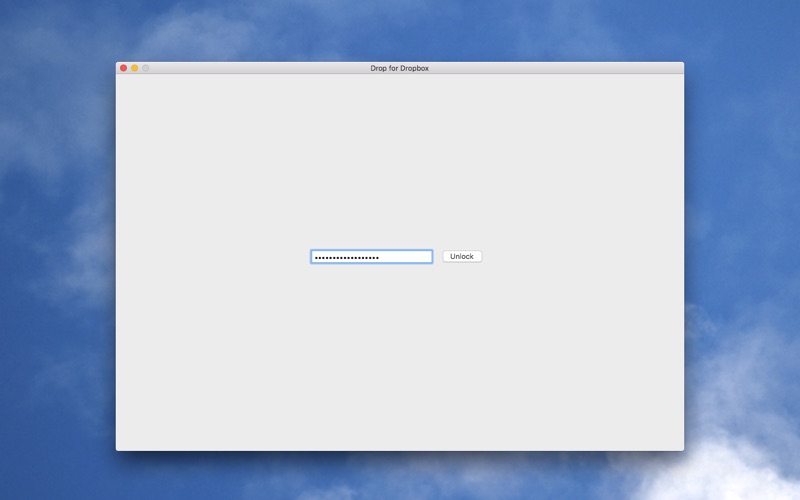
Task: Click the 'Drop for Dropbox' window title
Action: pyautogui.click(x=399, y=68)
